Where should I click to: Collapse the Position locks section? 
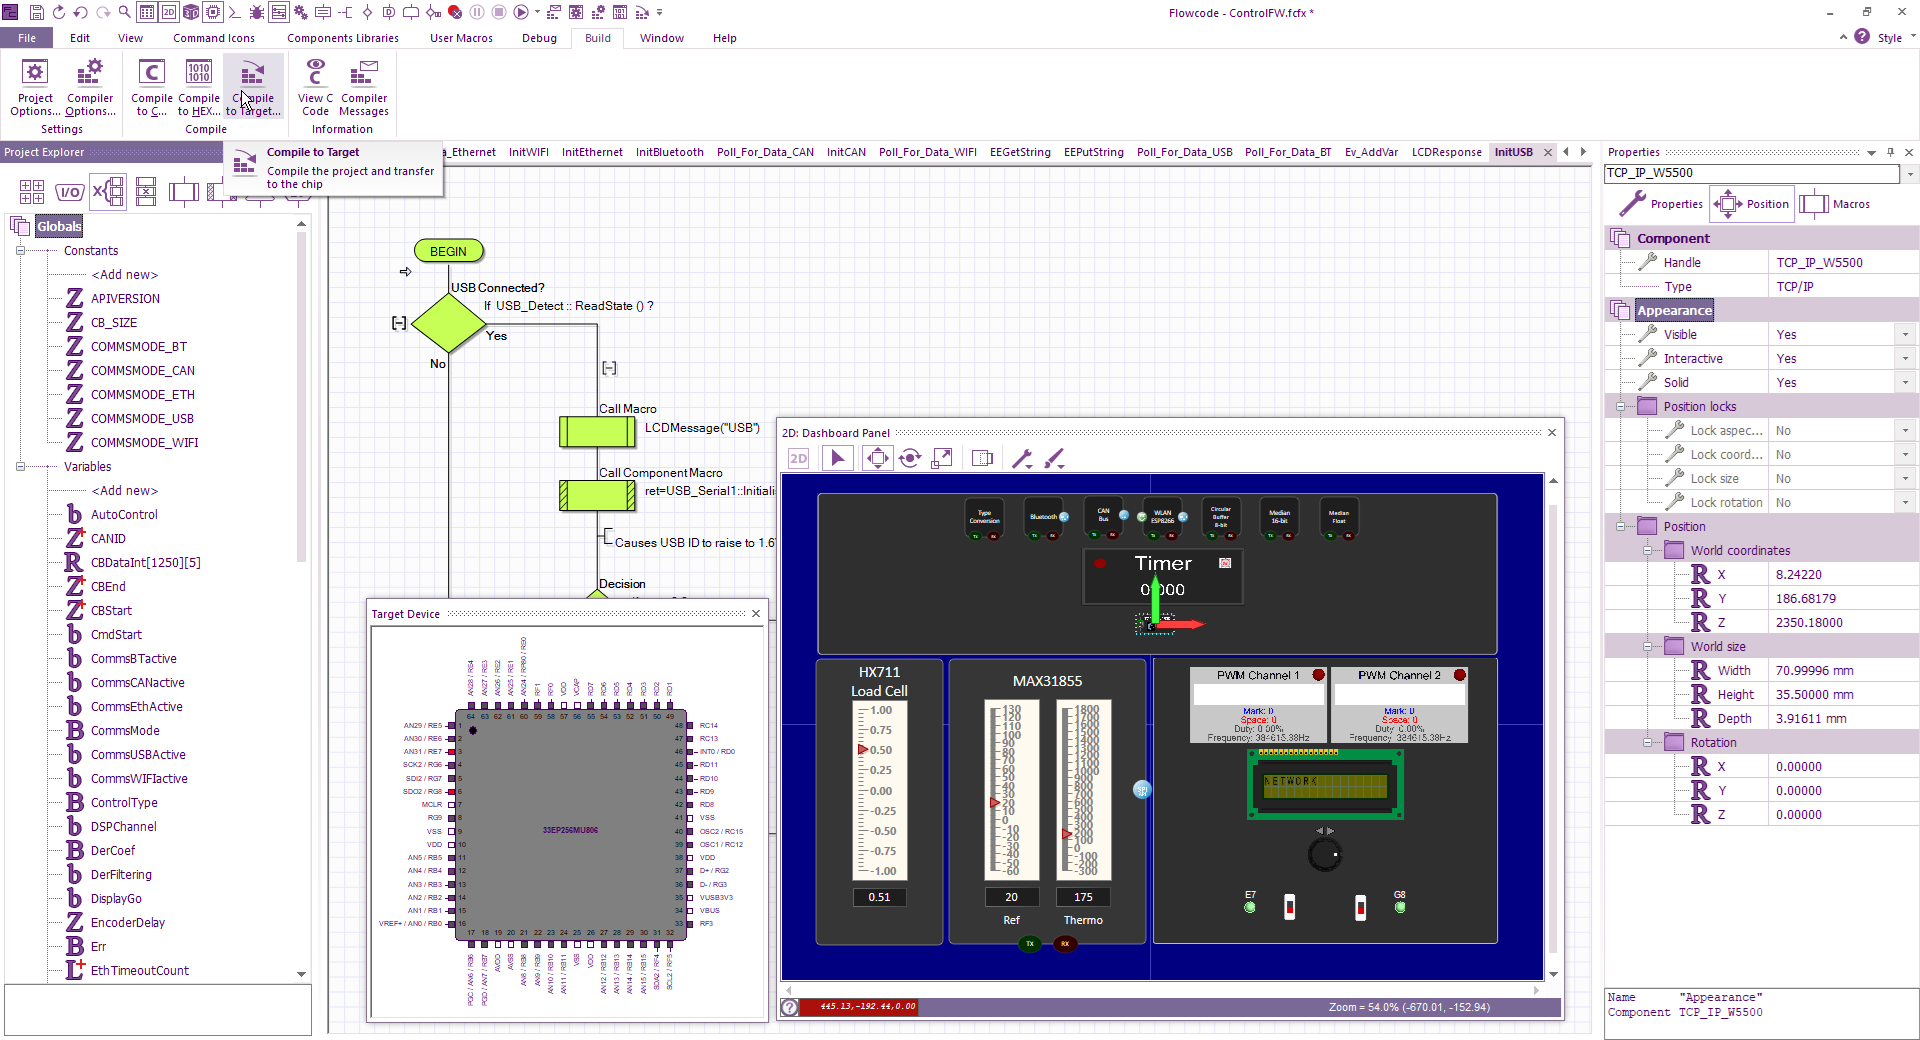pyautogui.click(x=1621, y=407)
